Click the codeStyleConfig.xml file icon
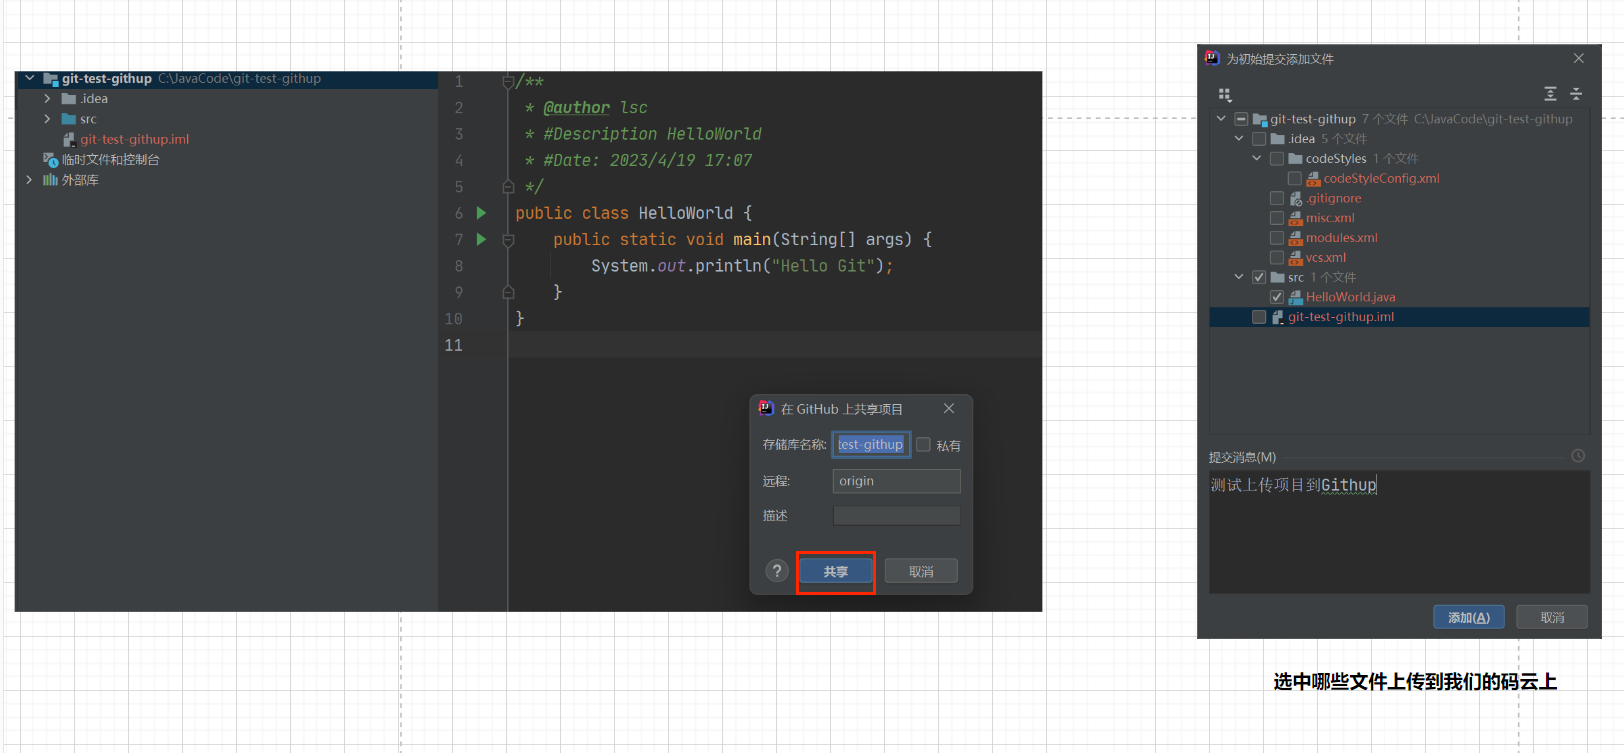1624x753 pixels. tap(1314, 178)
